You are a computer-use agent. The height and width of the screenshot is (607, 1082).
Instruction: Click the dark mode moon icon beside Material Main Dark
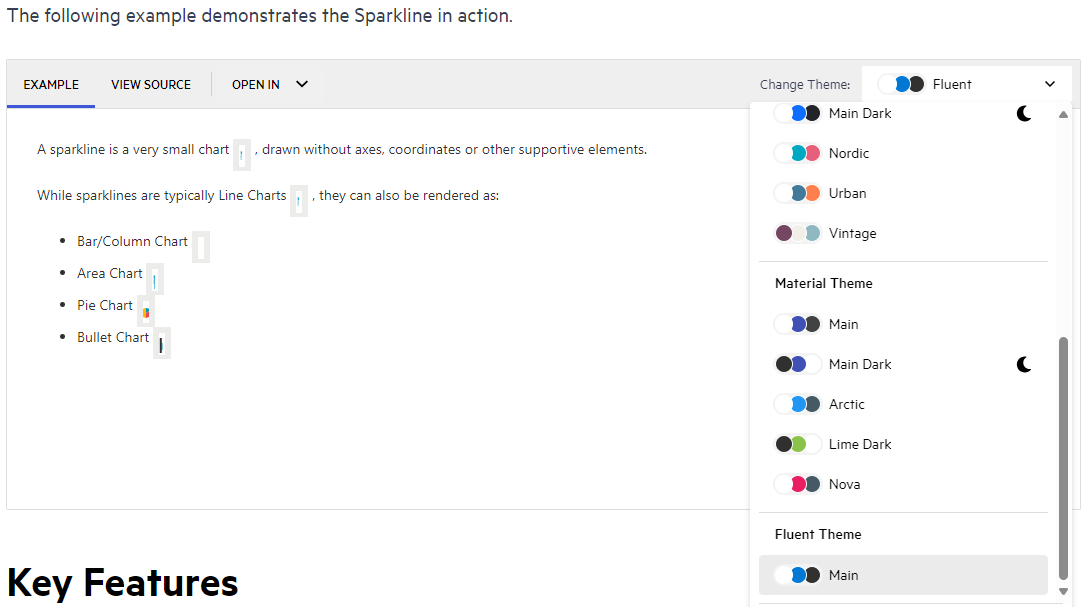[x=1024, y=365]
